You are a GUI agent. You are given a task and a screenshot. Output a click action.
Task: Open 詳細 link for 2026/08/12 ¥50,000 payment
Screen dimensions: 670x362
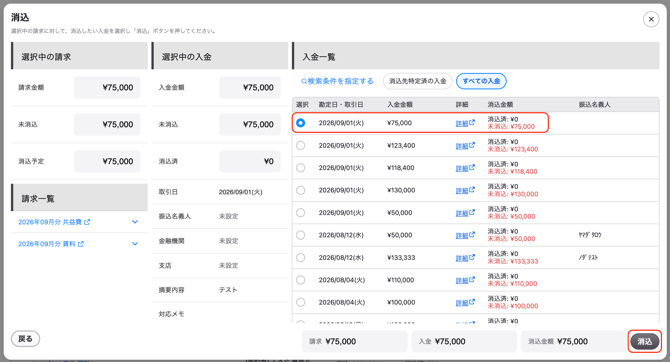pyautogui.click(x=465, y=235)
